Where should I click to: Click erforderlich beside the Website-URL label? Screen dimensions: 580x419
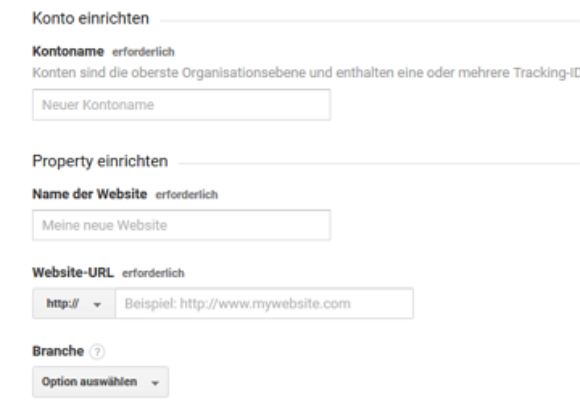coord(153,273)
